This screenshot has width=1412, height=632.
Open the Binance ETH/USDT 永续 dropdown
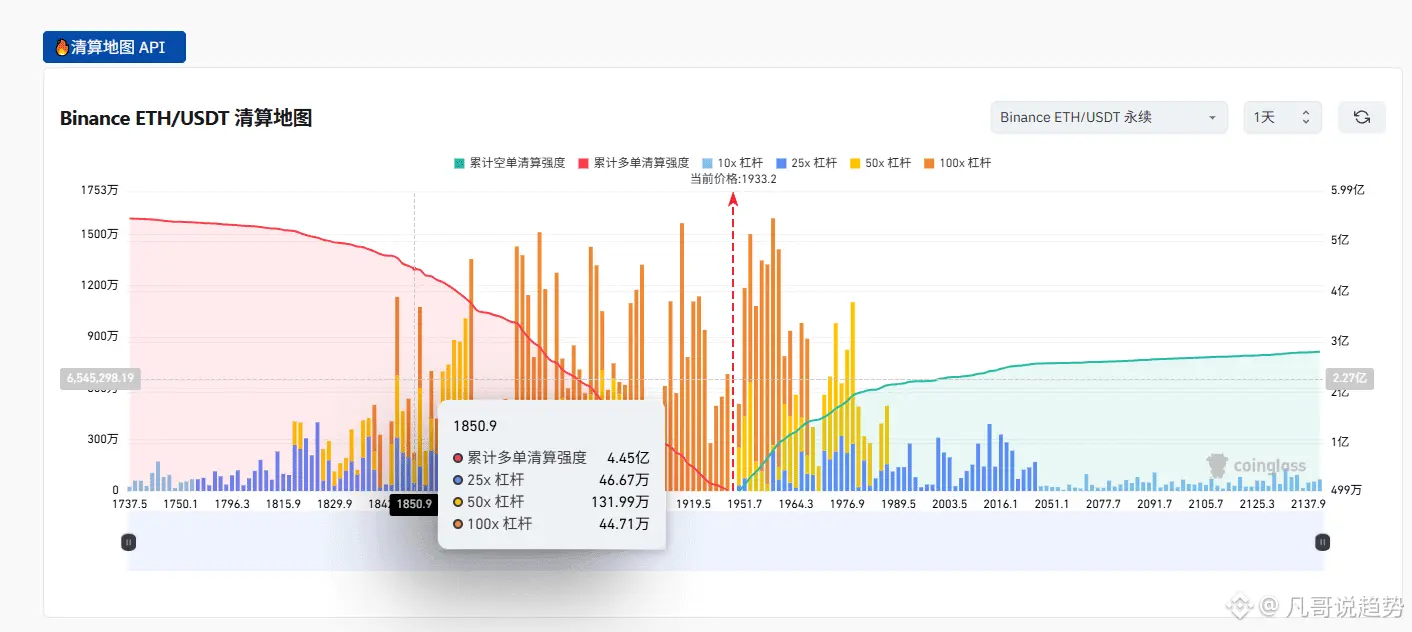(1109, 117)
